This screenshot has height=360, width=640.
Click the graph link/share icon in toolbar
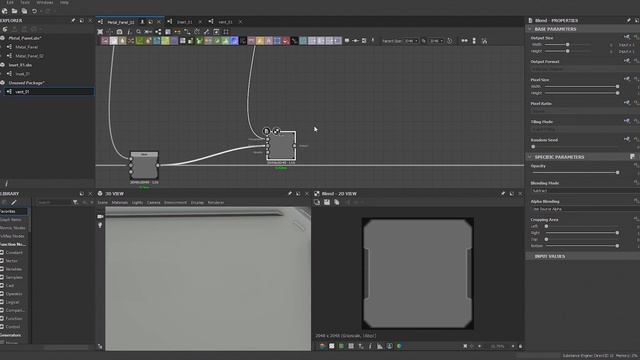point(158,31)
